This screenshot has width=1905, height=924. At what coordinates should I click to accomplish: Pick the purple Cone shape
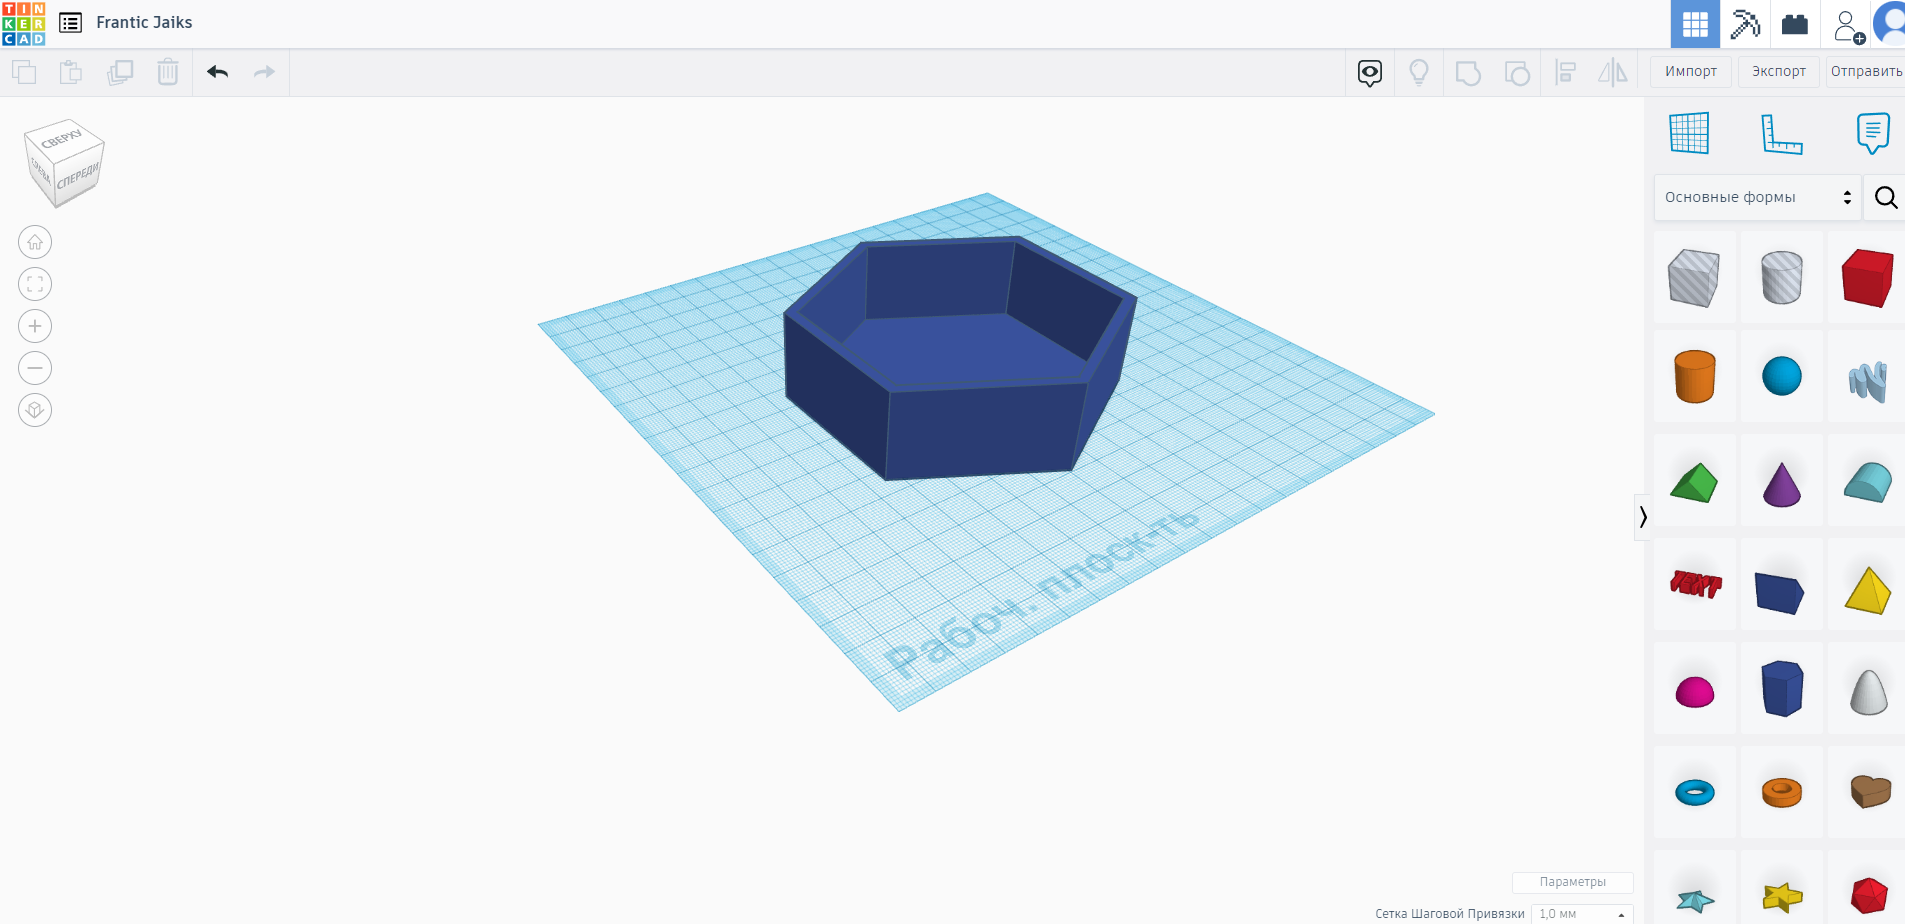coord(1781,484)
